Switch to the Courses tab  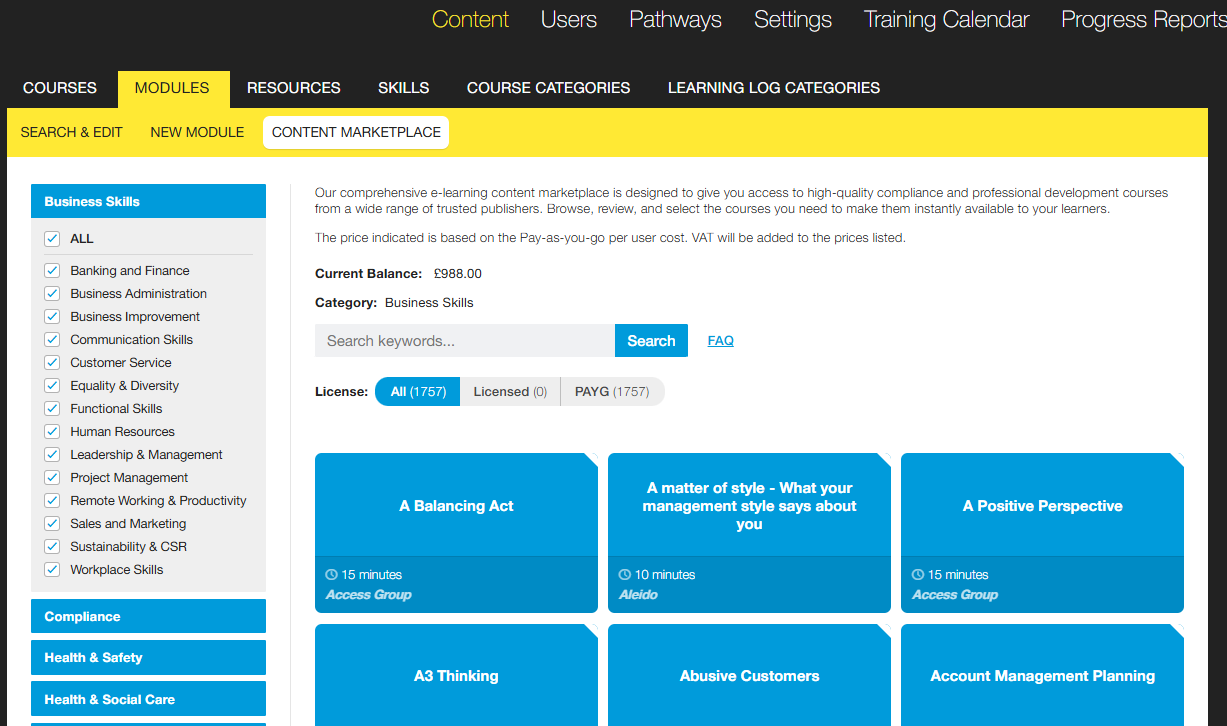pos(60,88)
